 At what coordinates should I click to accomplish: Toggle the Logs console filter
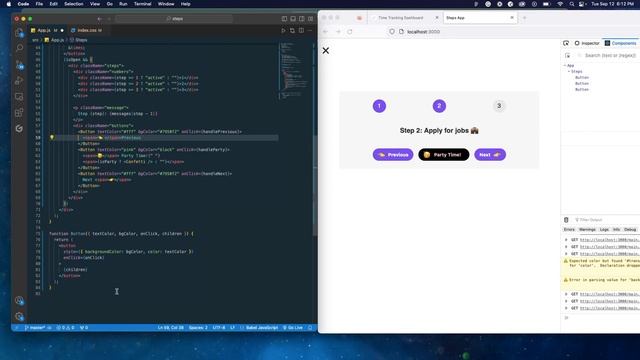coord(604,230)
